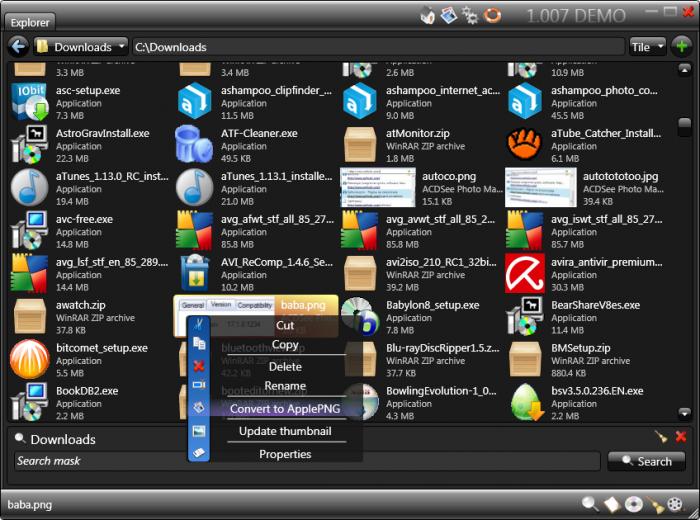Switch to the Explorer tab
The height and width of the screenshot is (520, 700).
[x=29, y=22]
